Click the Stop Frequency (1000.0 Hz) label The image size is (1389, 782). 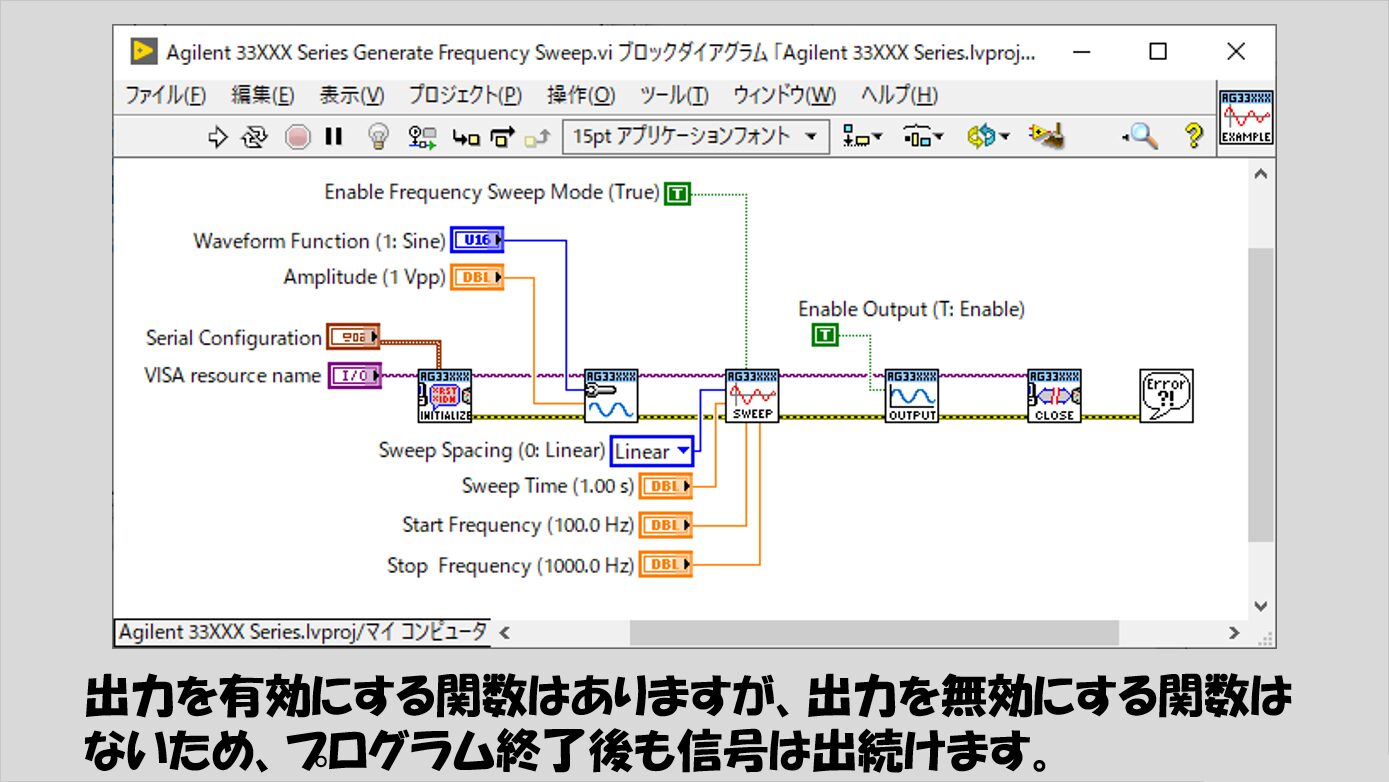(510, 566)
